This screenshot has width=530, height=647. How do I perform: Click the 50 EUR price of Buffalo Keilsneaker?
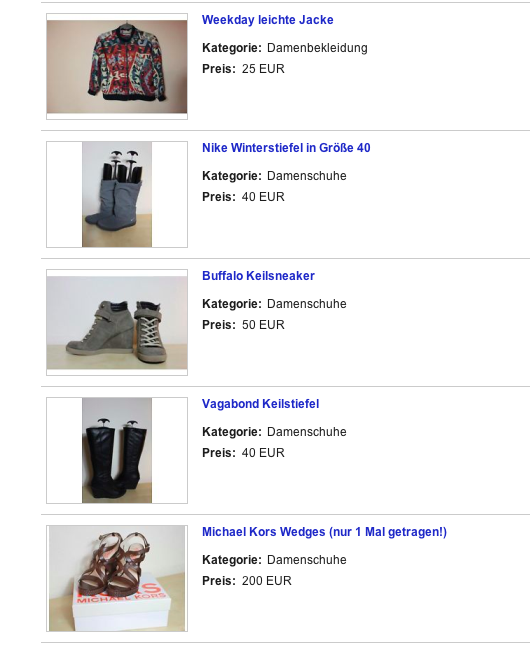coord(263,325)
